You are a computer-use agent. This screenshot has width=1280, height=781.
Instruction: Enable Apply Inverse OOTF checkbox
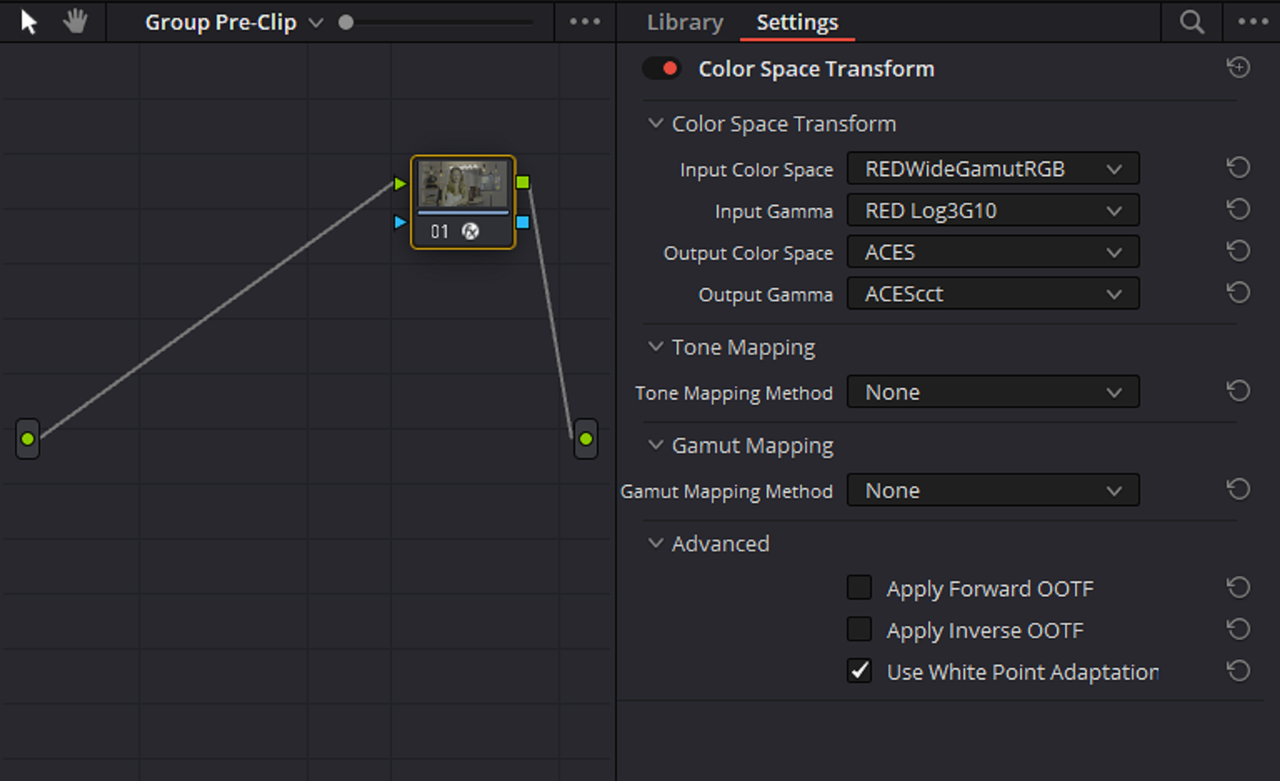[x=859, y=629]
